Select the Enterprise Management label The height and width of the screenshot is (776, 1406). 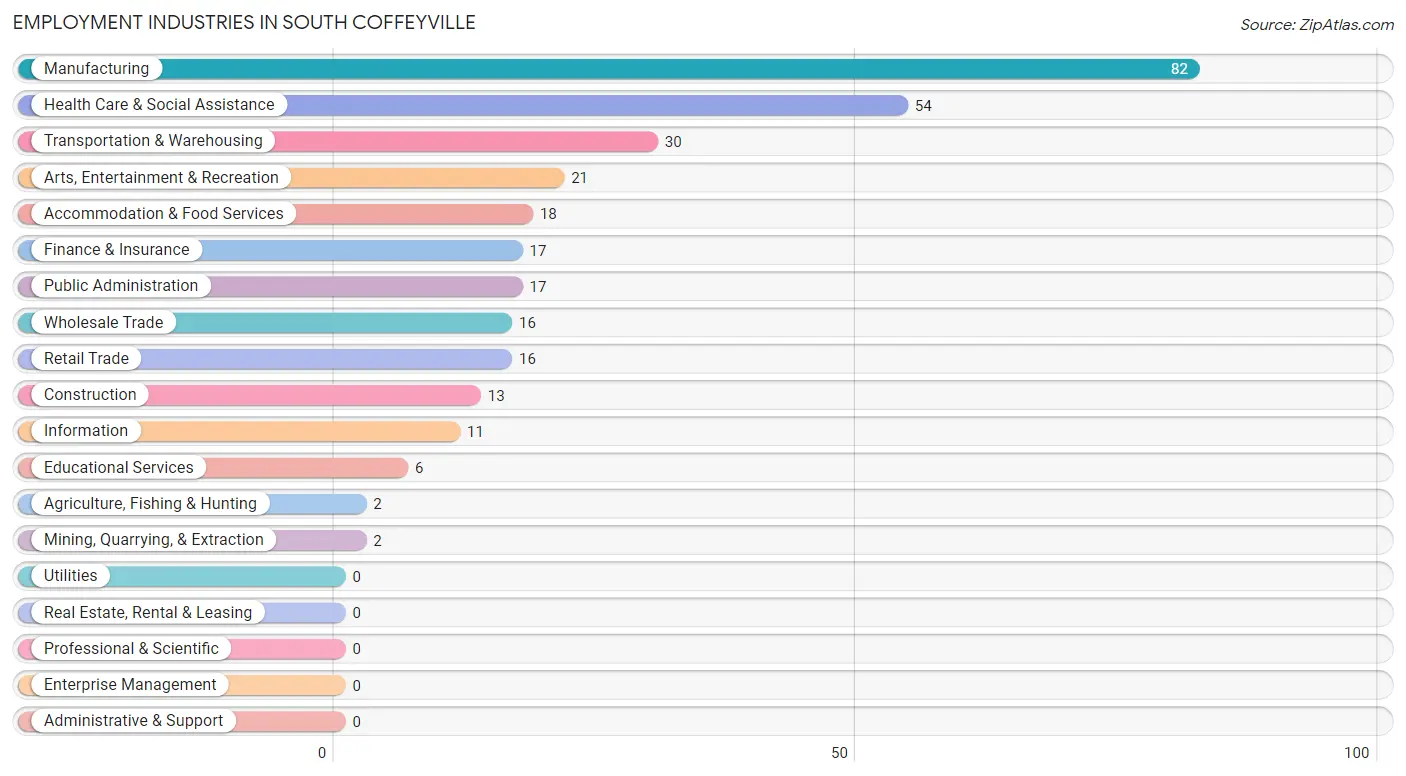tap(130, 685)
